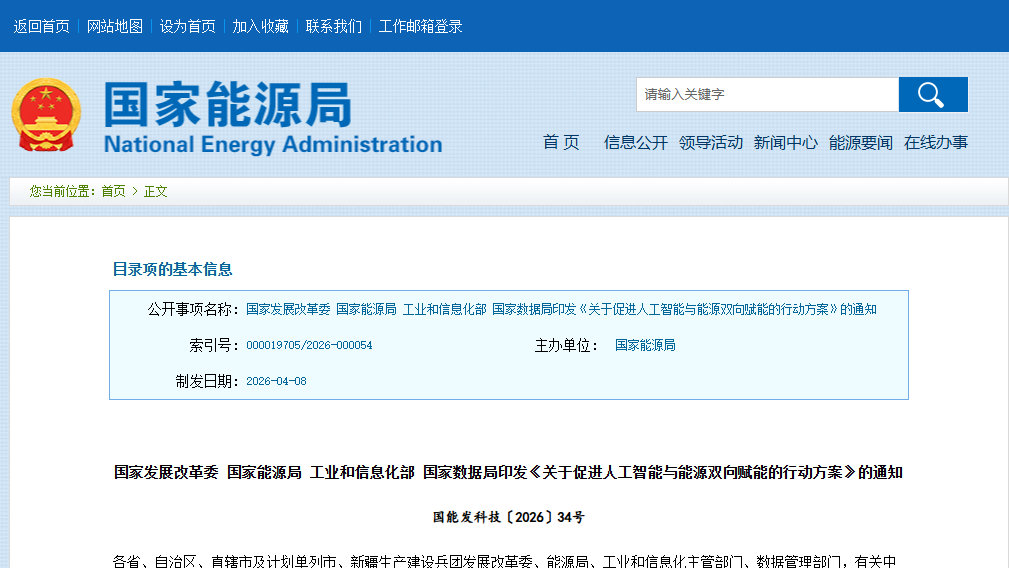Open 新闻中心 navigation item

(x=785, y=142)
